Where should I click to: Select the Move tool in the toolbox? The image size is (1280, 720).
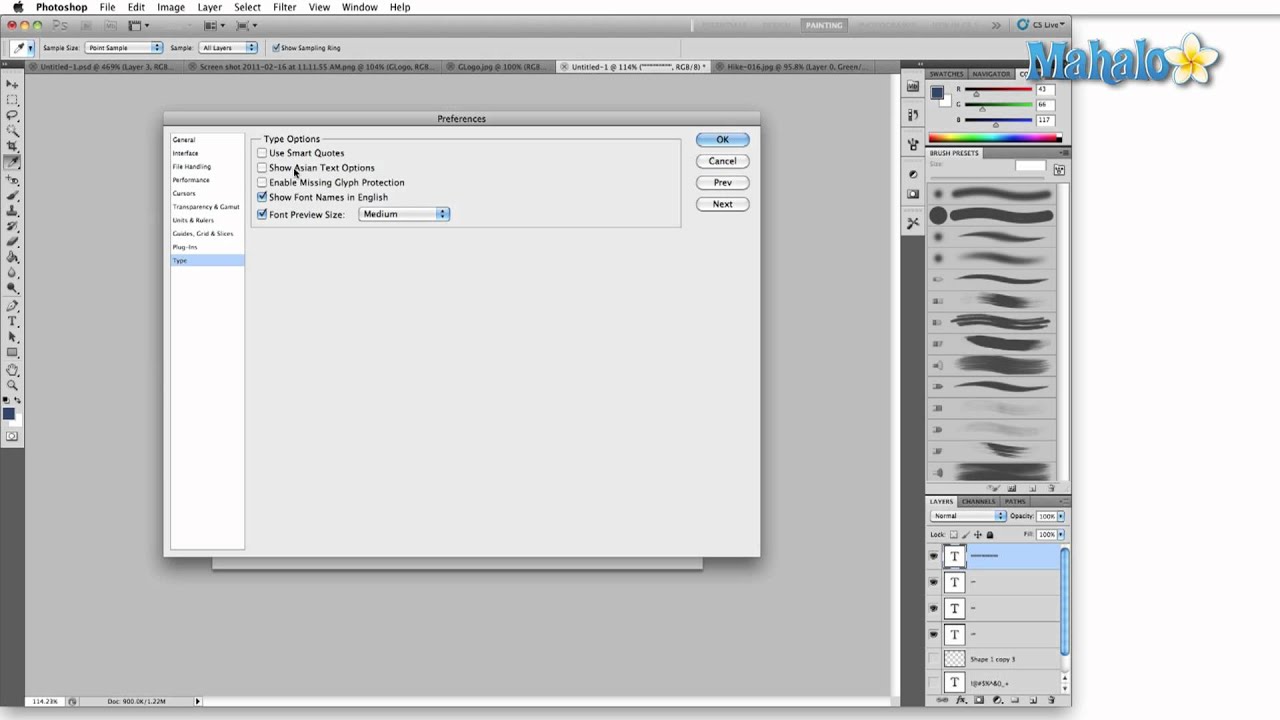(x=13, y=84)
